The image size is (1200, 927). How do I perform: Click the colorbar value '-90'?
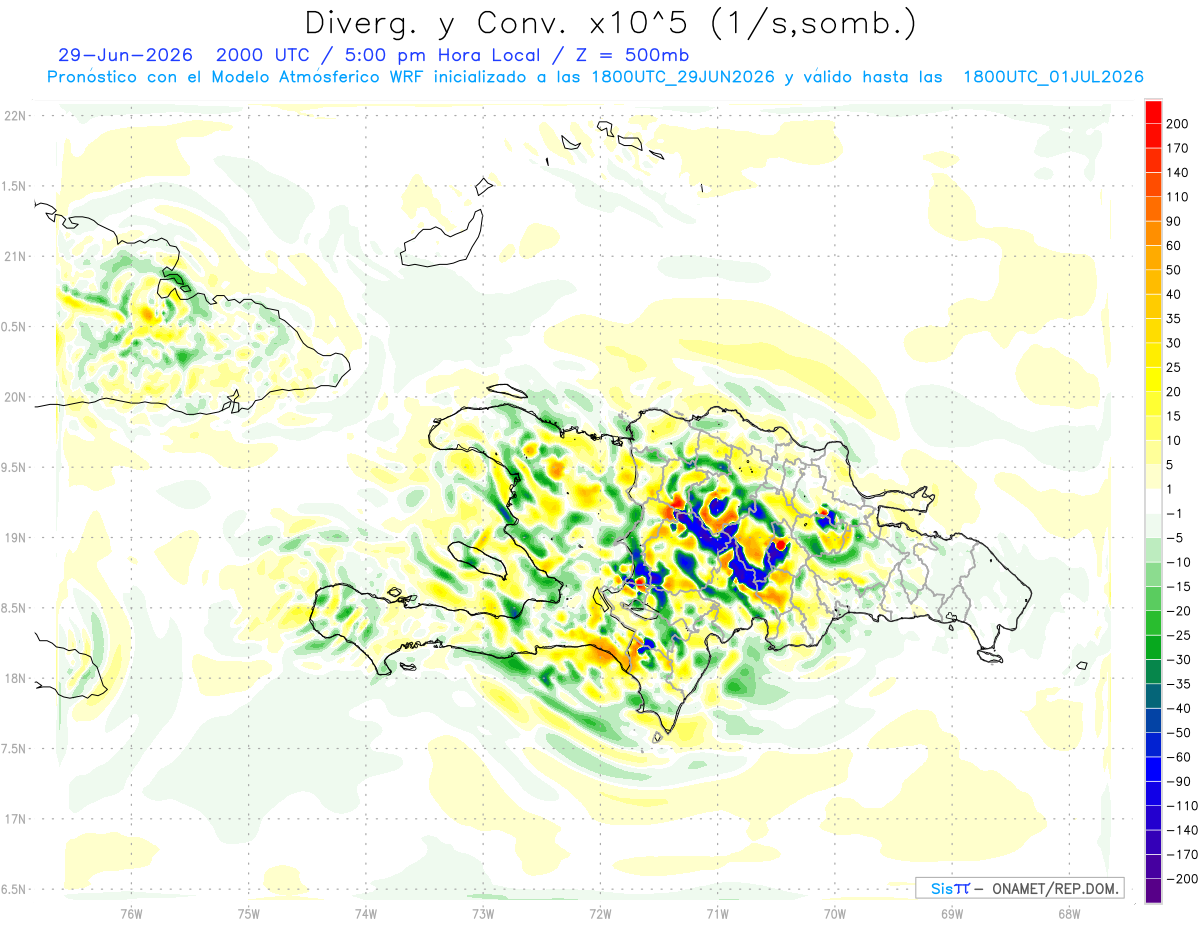[1180, 781]
